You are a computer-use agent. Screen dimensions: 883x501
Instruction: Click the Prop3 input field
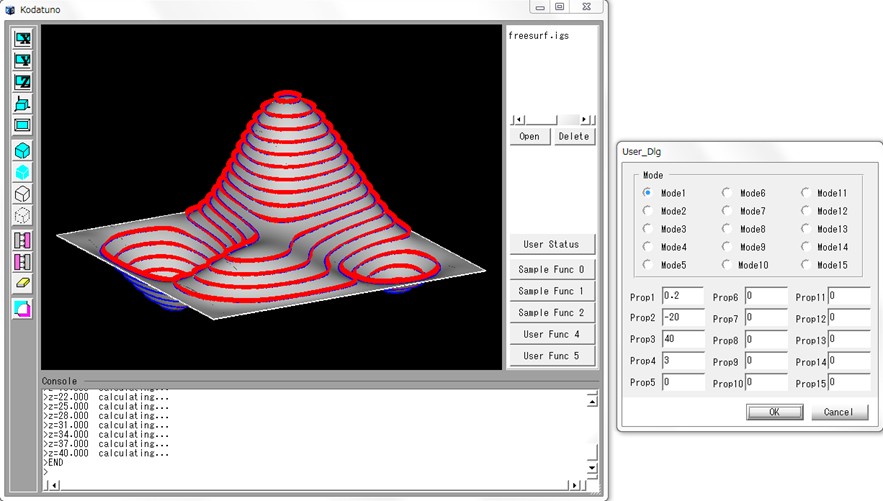683,340
